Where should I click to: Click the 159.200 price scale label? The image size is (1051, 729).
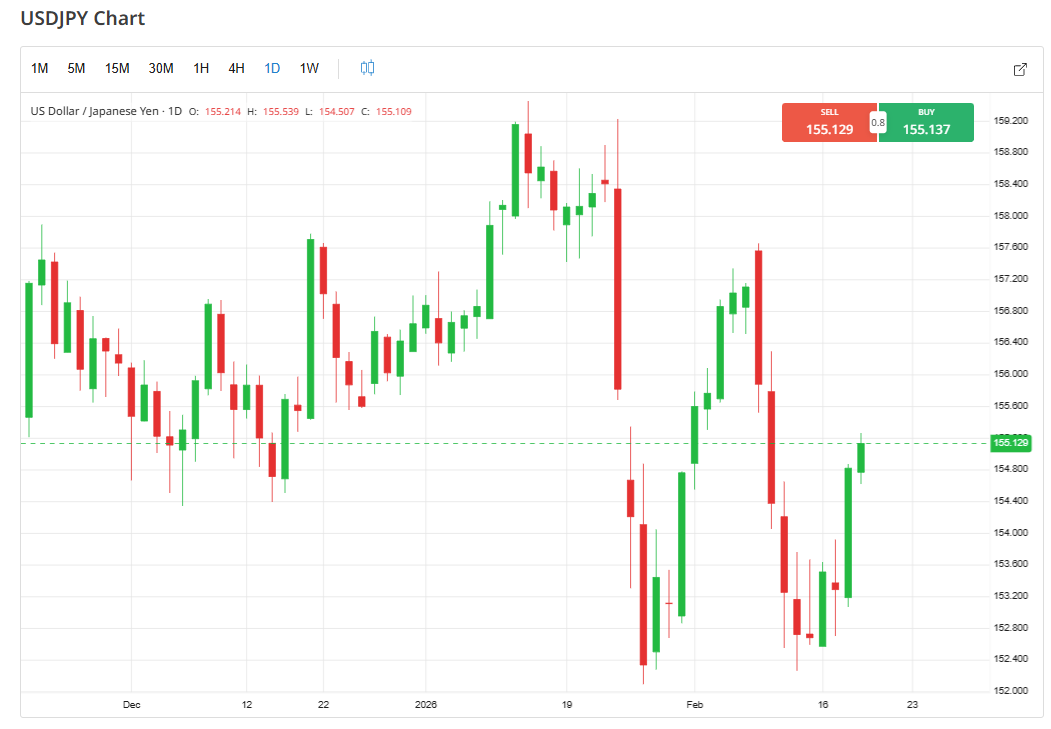tap(1011, 120)
